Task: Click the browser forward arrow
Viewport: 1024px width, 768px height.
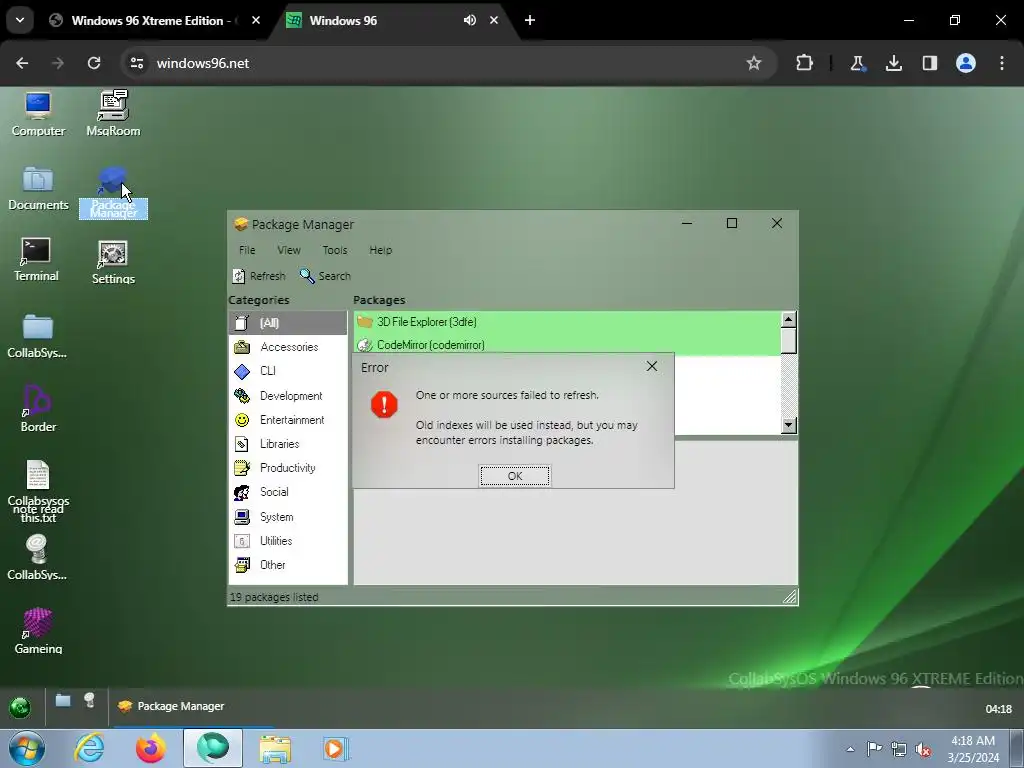Action: (x=58, y=63)
